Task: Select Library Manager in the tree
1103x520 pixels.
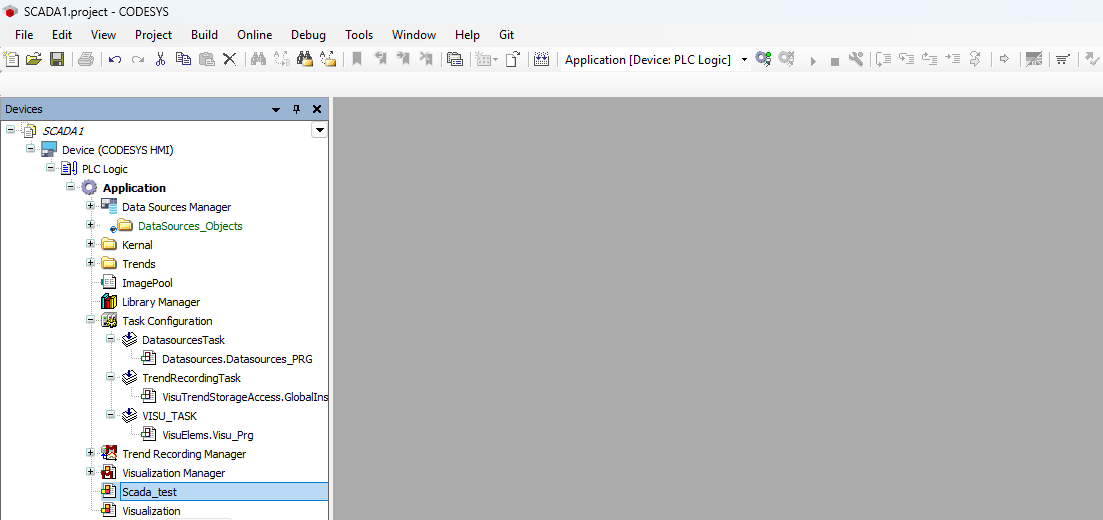Action: pos(161,302)
